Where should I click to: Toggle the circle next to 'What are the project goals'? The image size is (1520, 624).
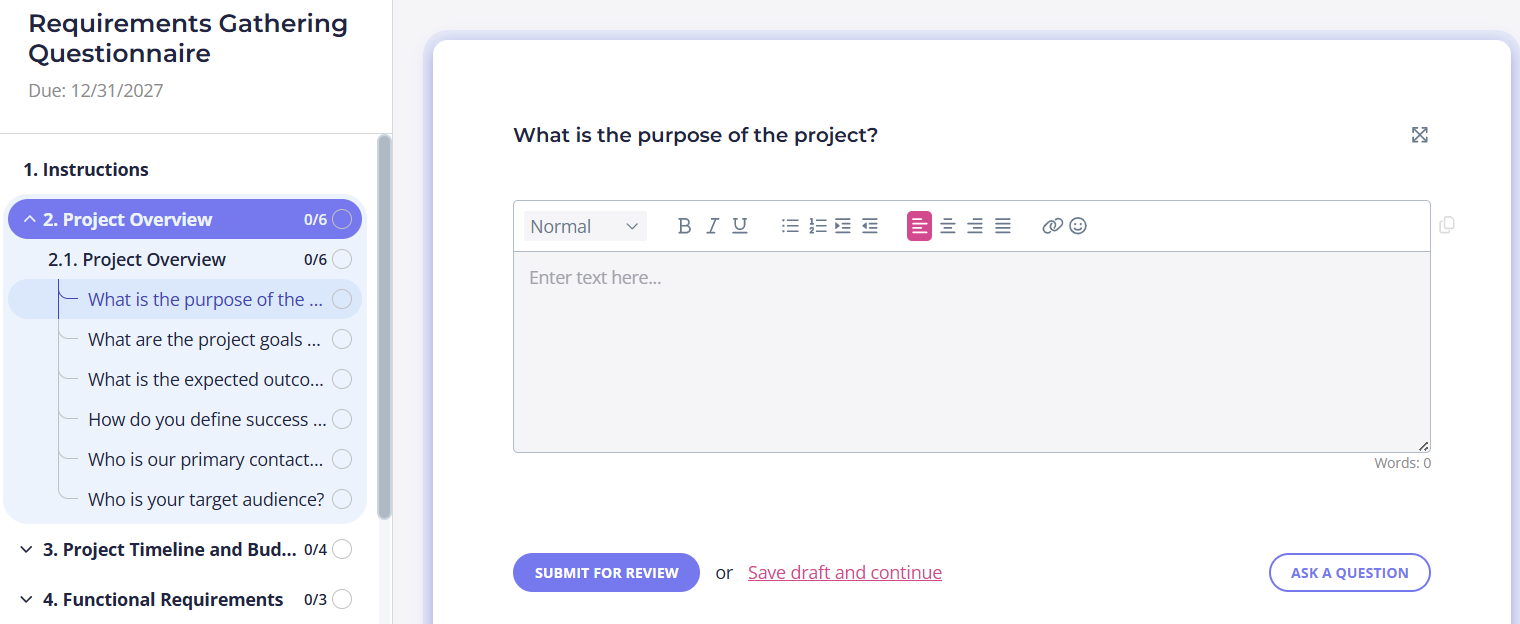click(342, 339)
